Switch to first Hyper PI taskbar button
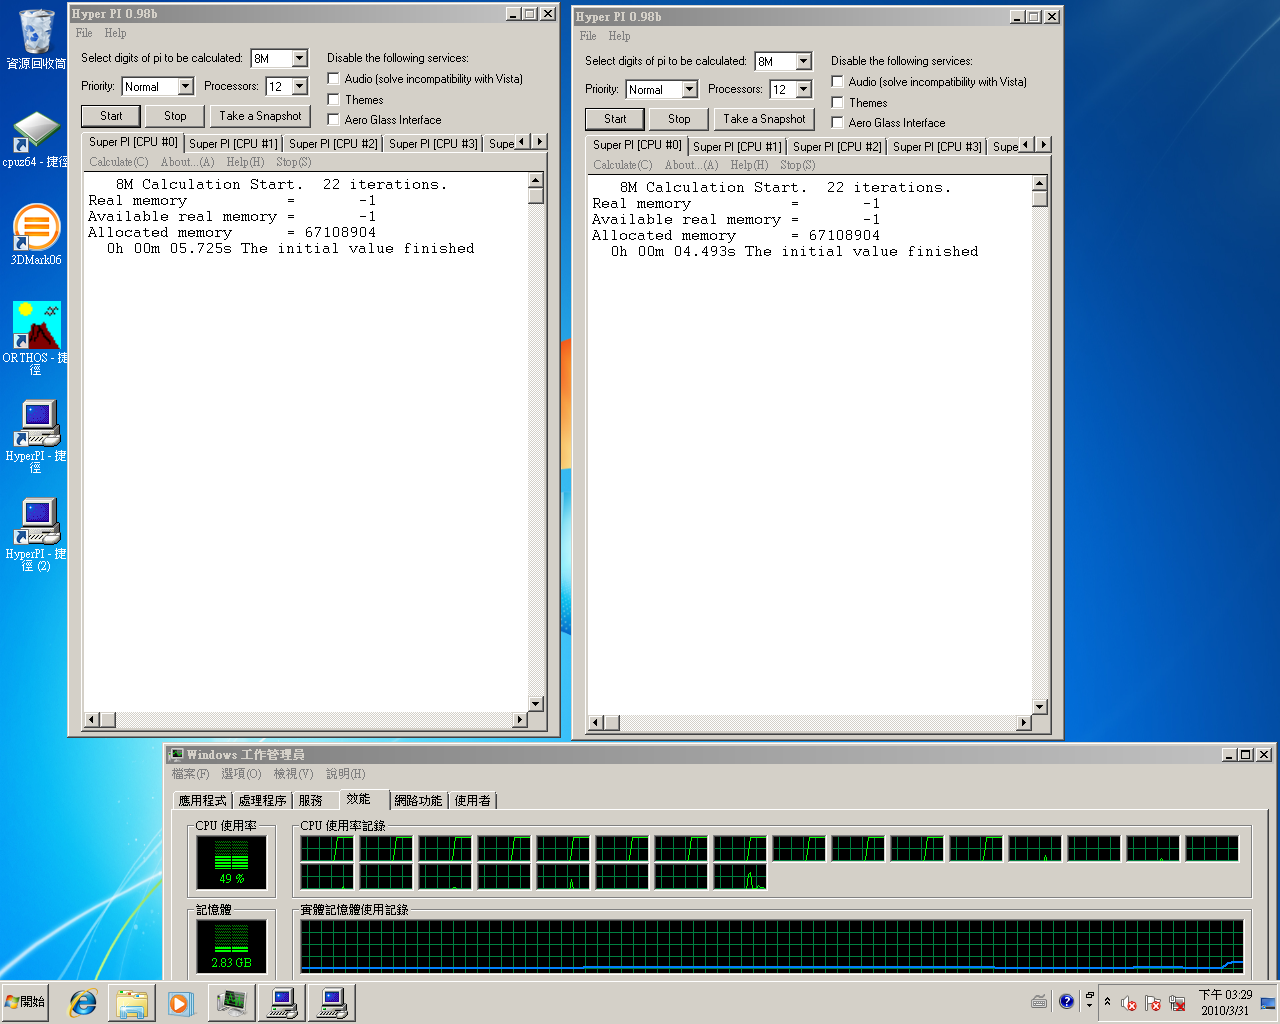The height and width of the screenshot is (1024, 1280). [282, 1002]
